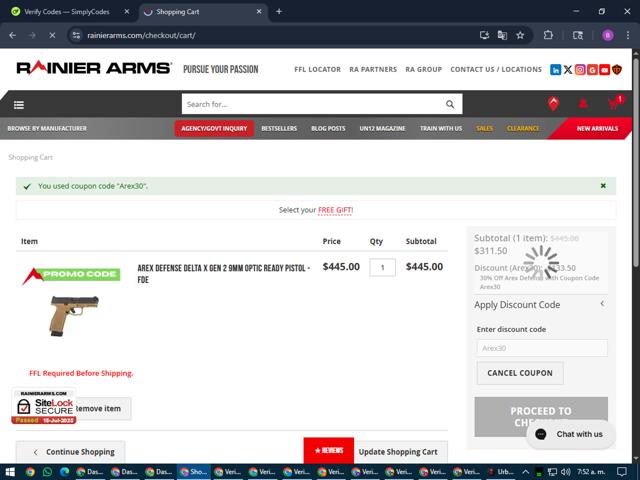Open RA Group link
Screen dimensions: 640x480
(424, 69)
